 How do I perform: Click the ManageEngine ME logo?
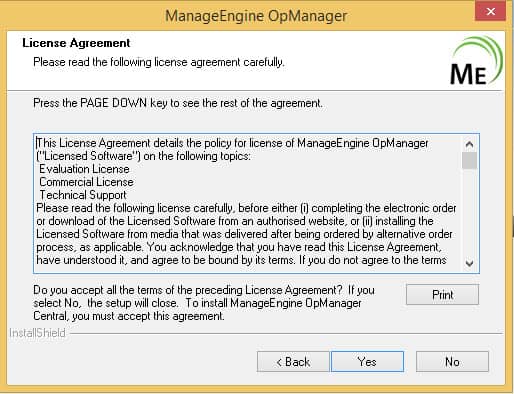coord(476,61)
